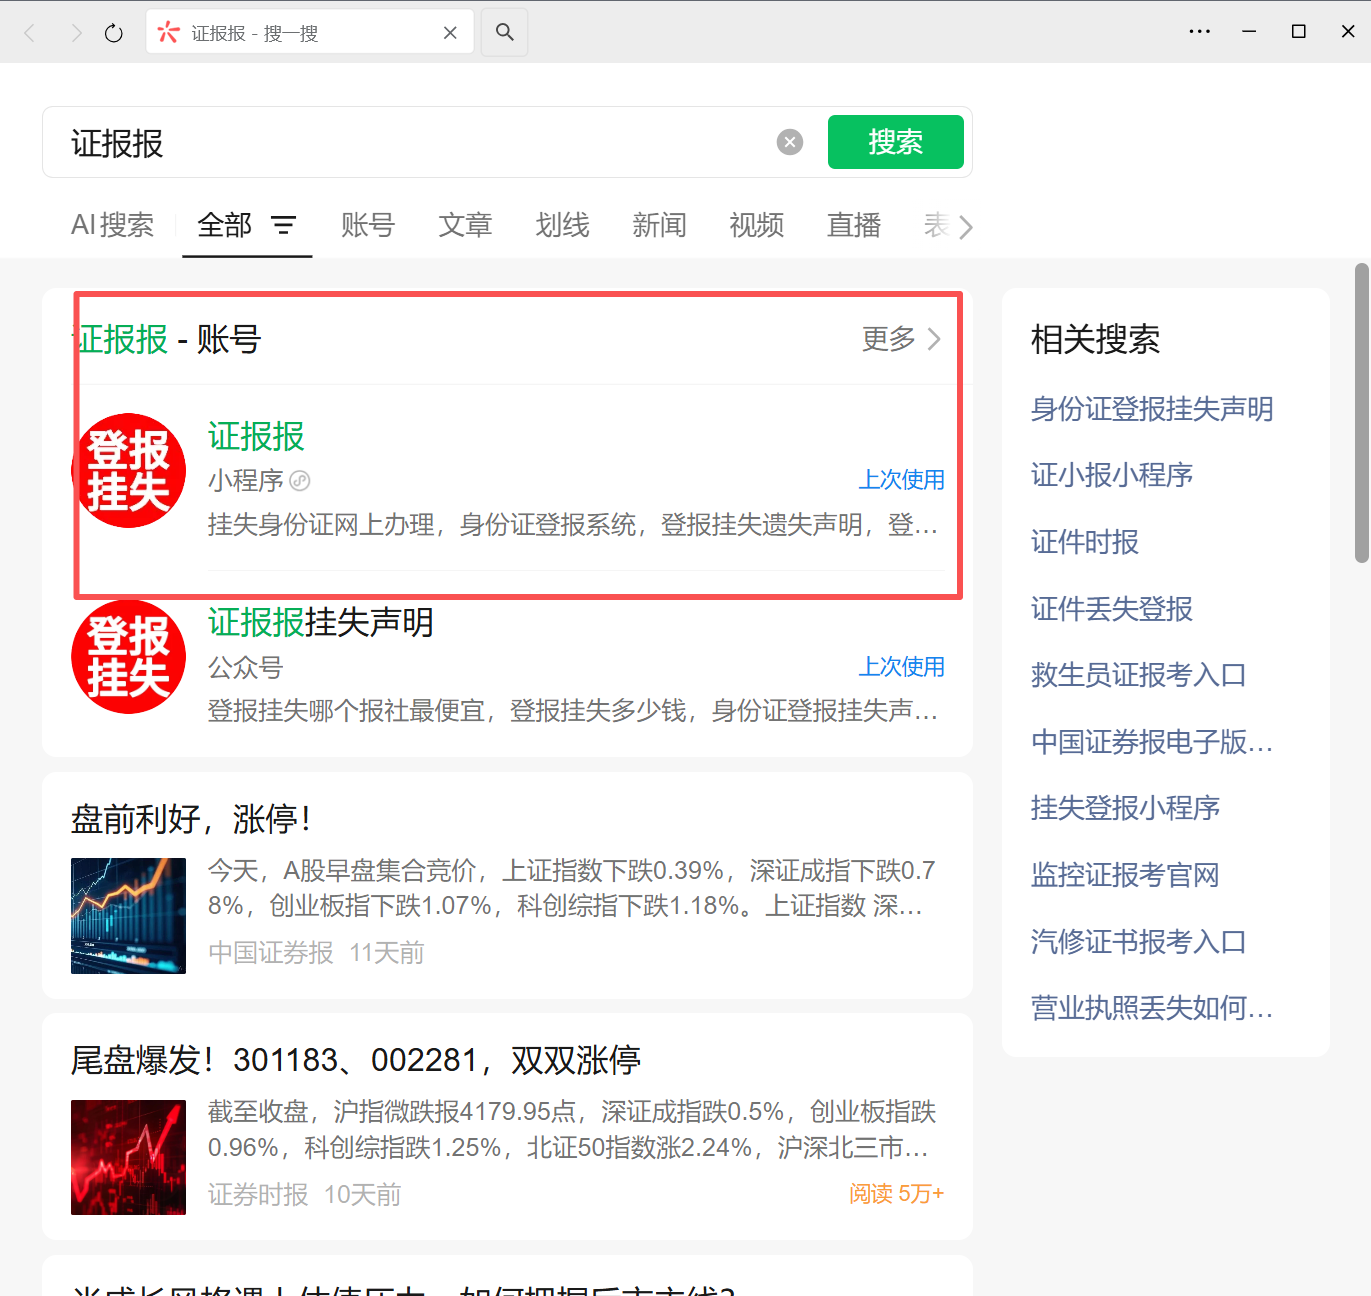Search related 挂失登报小程序

pos(1126,808)
